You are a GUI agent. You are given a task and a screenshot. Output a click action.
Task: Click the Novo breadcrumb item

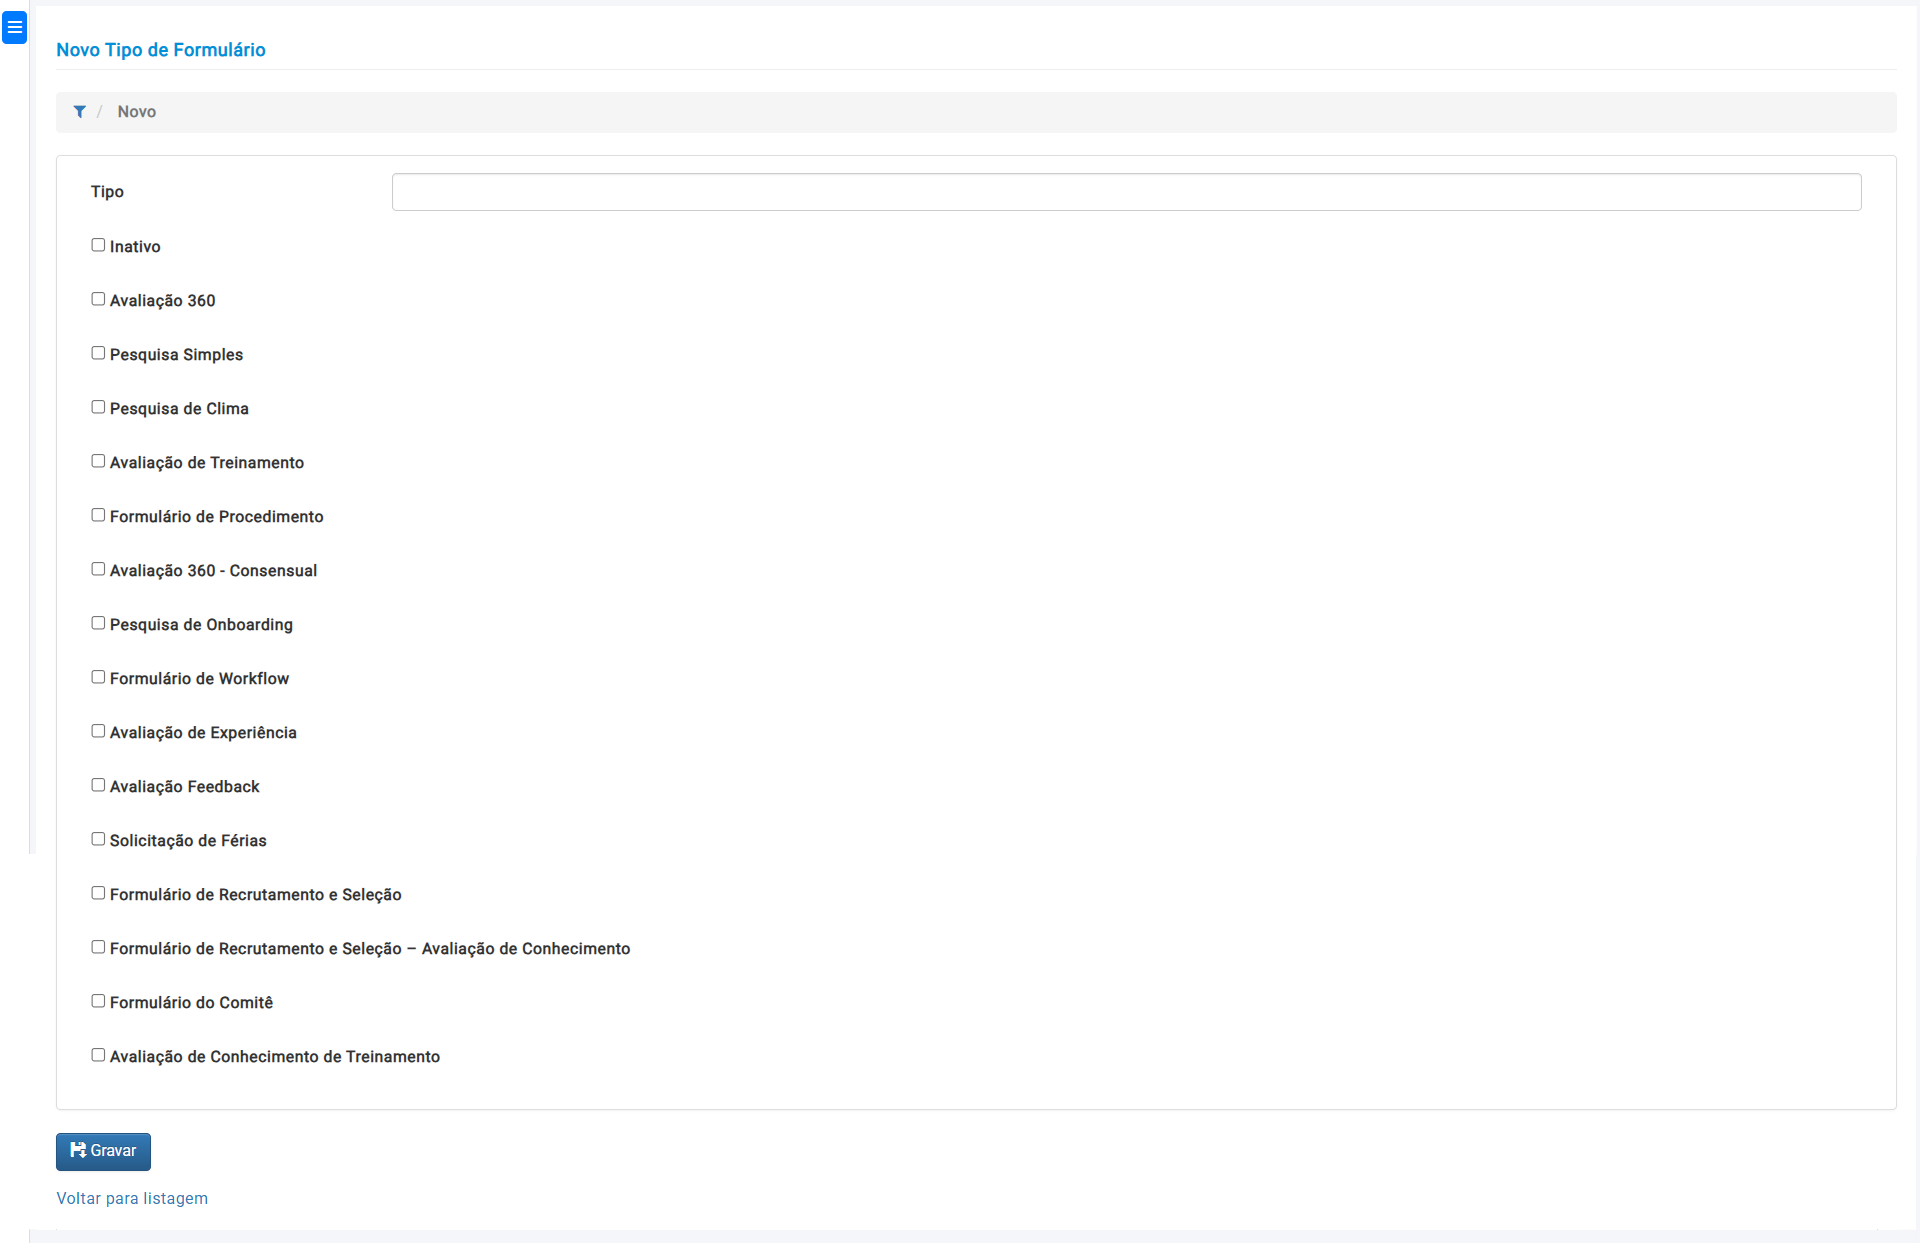[136, 112]
